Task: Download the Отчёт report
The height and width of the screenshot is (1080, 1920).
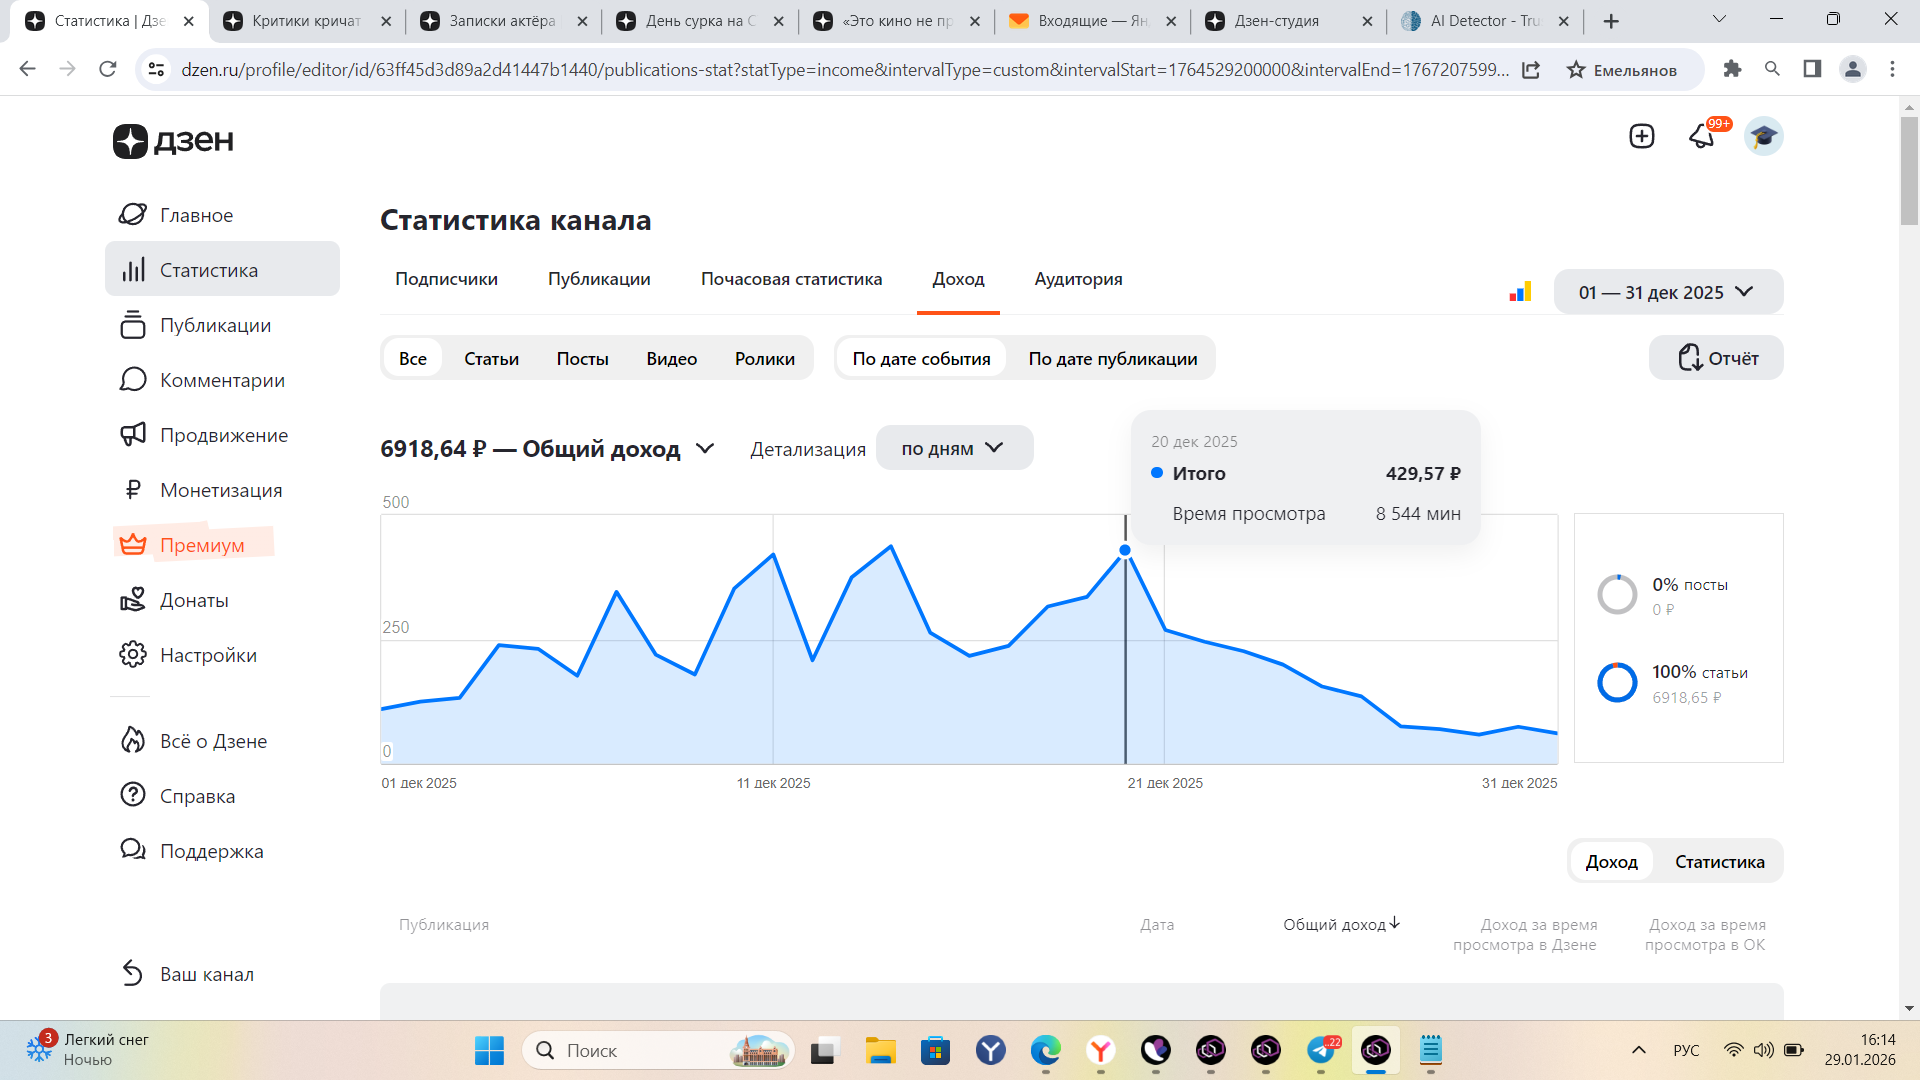Action: pos(1716,358)
